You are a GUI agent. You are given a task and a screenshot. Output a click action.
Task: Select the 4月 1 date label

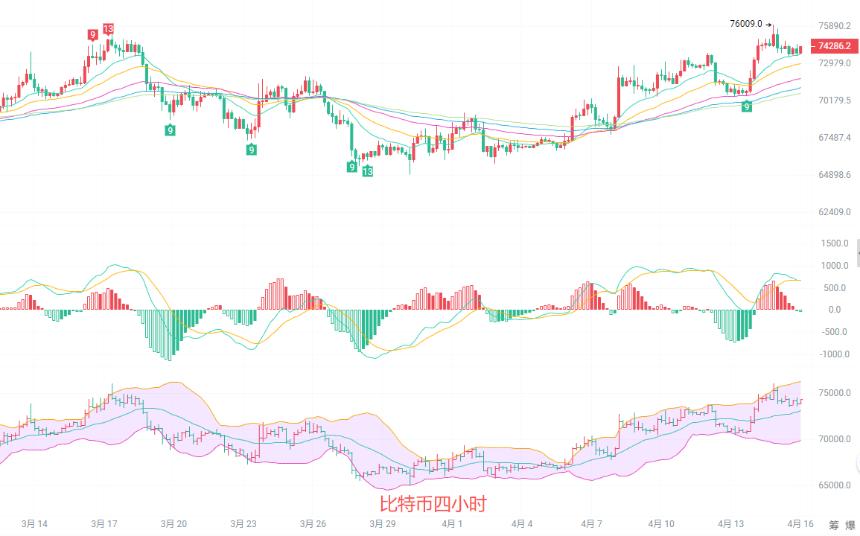pos(452,524)
